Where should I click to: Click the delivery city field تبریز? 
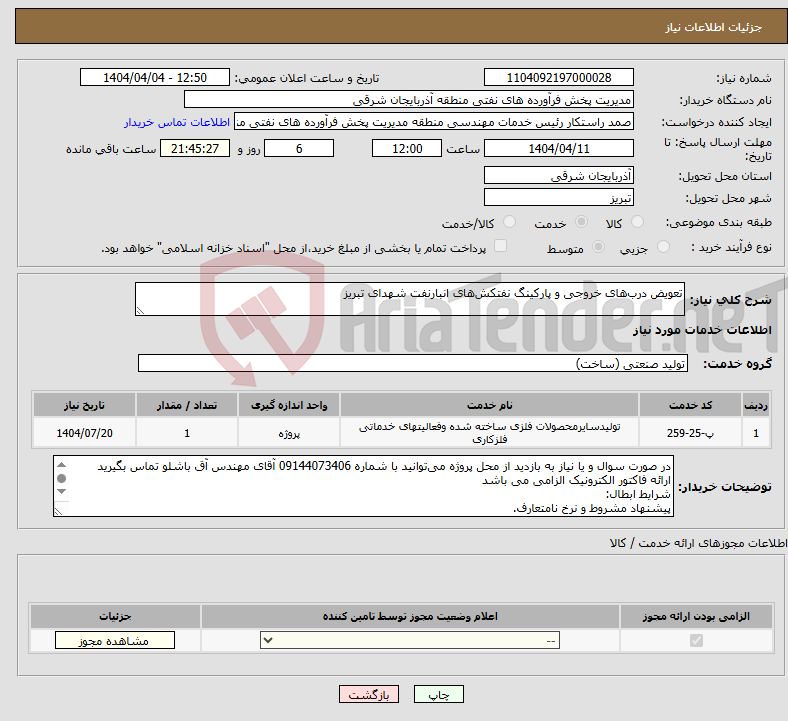[558, 197]
